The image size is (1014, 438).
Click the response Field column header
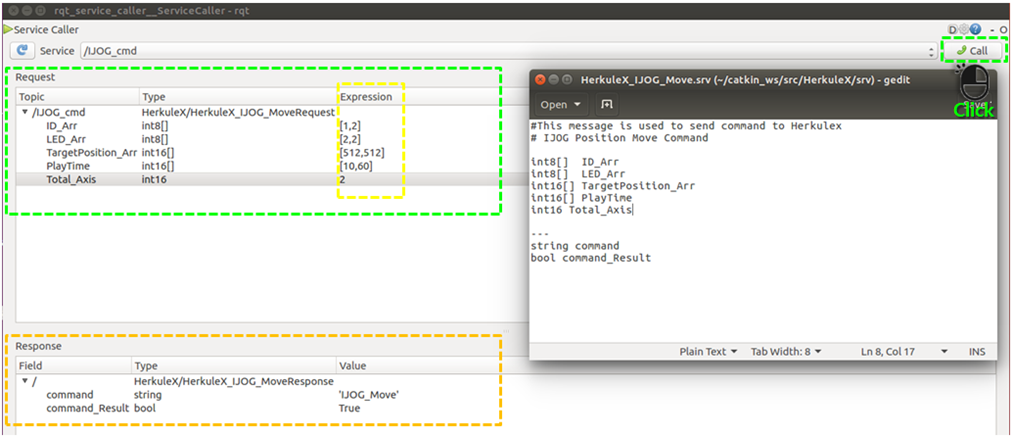tap(74, 366)
